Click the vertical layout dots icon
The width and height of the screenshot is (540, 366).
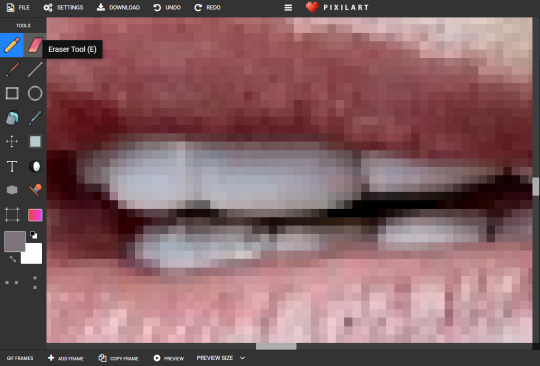click(x=35, y=282)
